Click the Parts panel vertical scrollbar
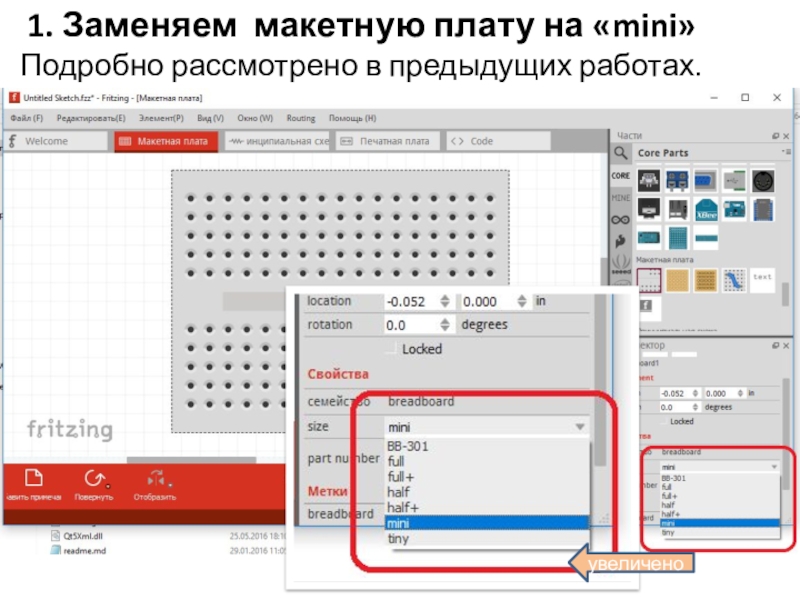The image size is (800, 600). (786, 294)
